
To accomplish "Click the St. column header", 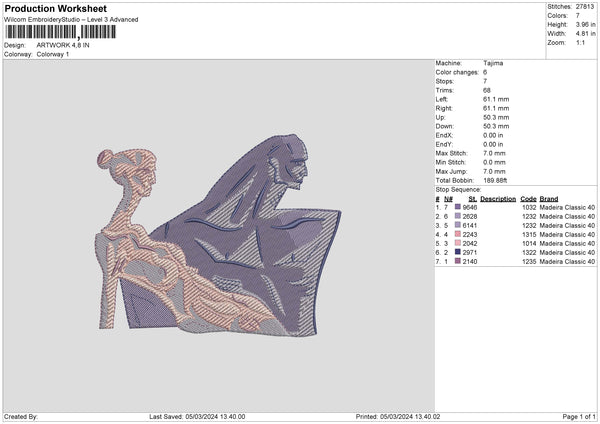I will (473, 199).
